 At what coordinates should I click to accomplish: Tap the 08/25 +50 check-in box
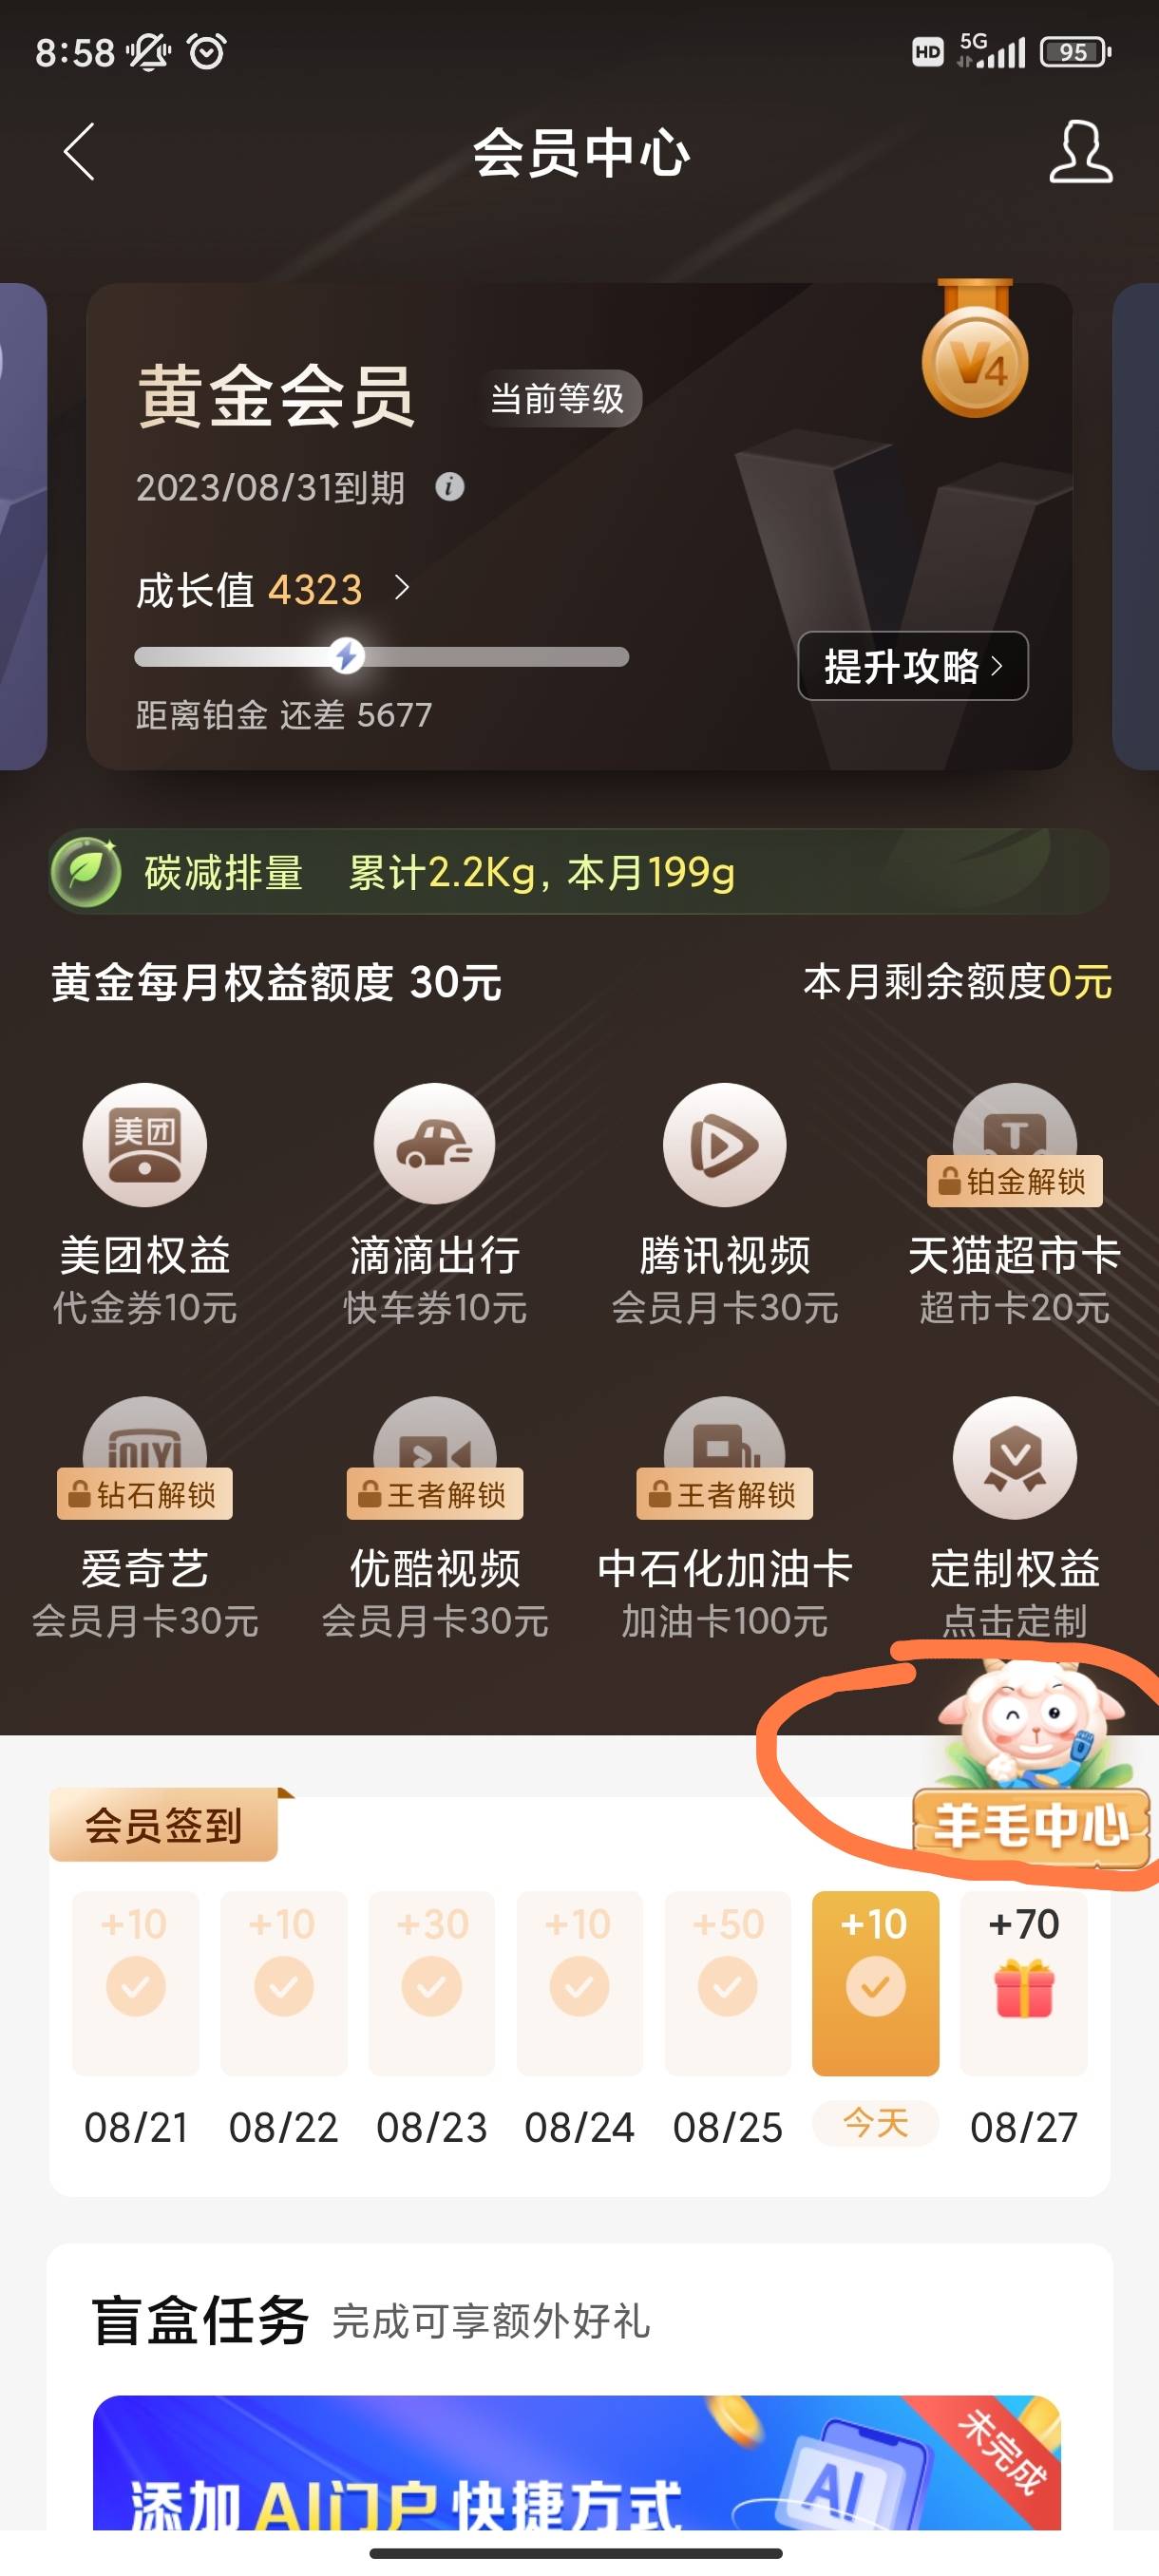pos(727,1982)
